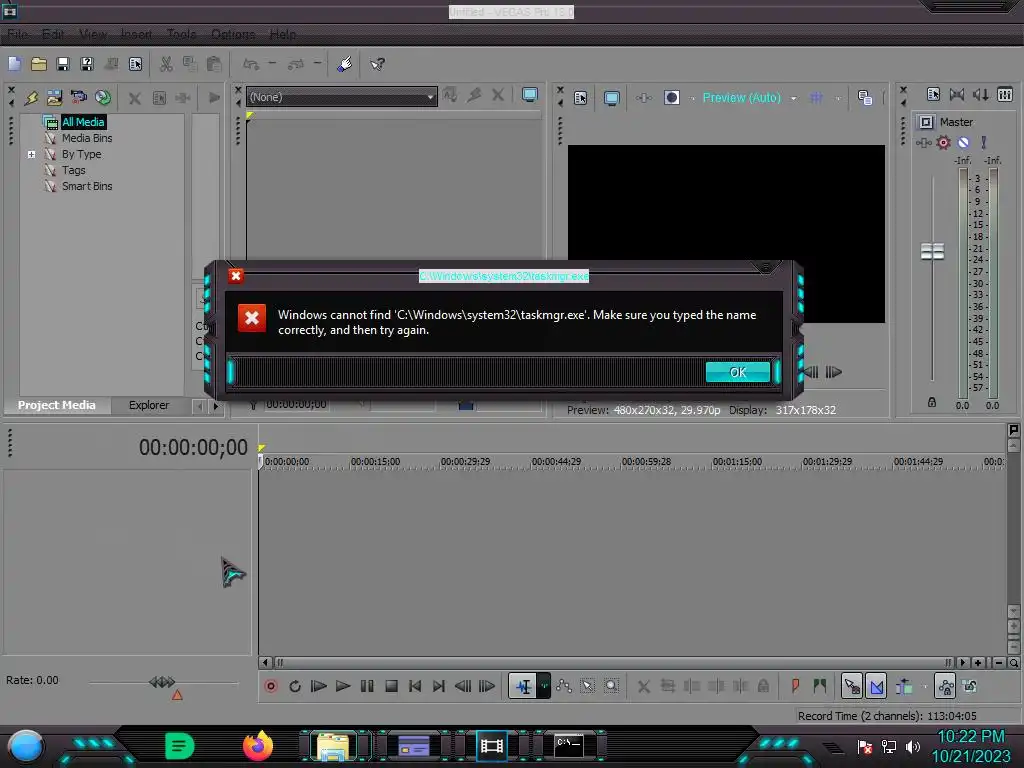Toggle Loop Playback in transport bar
1024x768 pixels.
295,686
